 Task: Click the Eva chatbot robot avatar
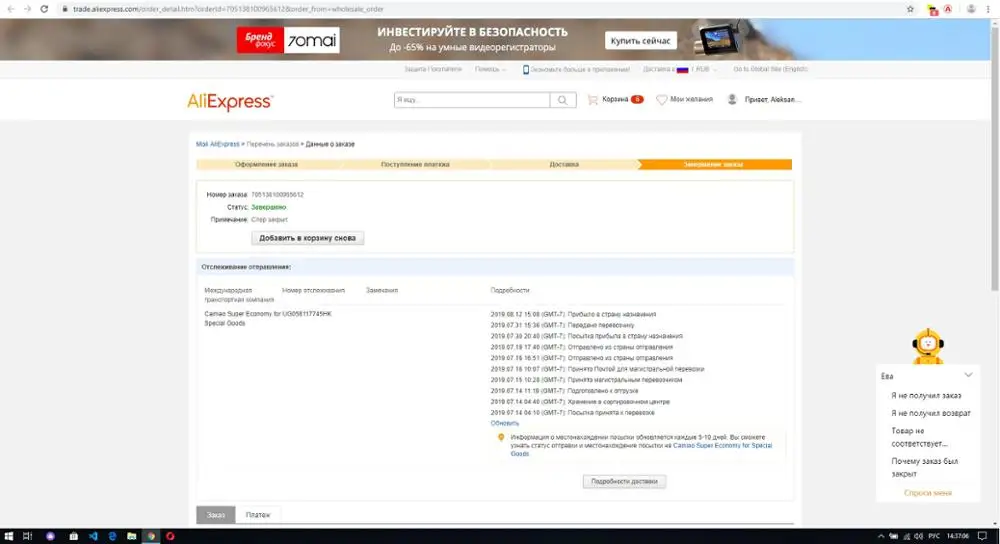[928, 346]
